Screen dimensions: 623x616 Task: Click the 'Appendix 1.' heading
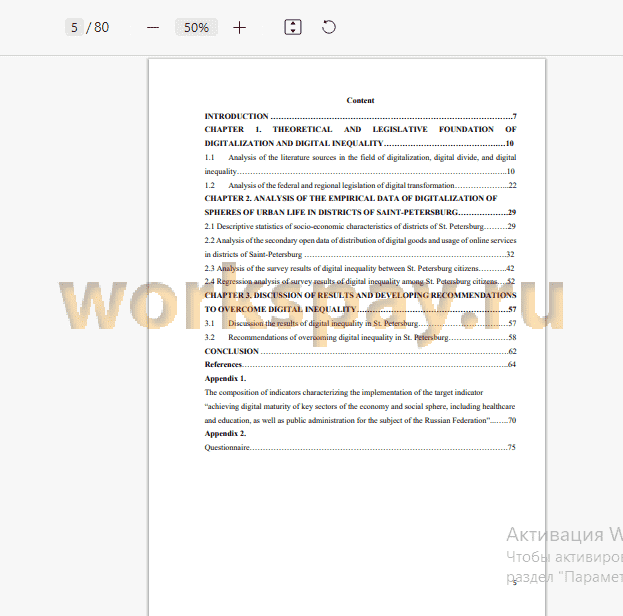pyautogui.click(x=225, y=378)
